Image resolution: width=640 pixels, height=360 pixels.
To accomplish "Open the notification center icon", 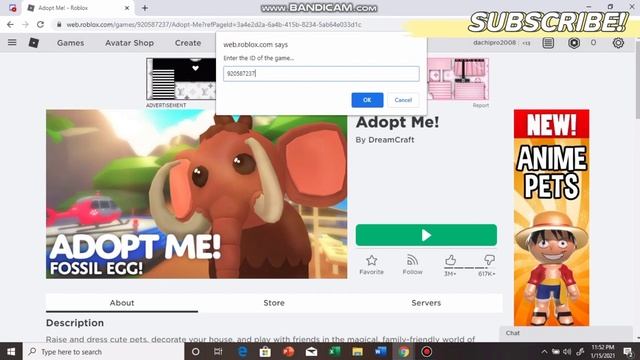I will coord(628,351).
